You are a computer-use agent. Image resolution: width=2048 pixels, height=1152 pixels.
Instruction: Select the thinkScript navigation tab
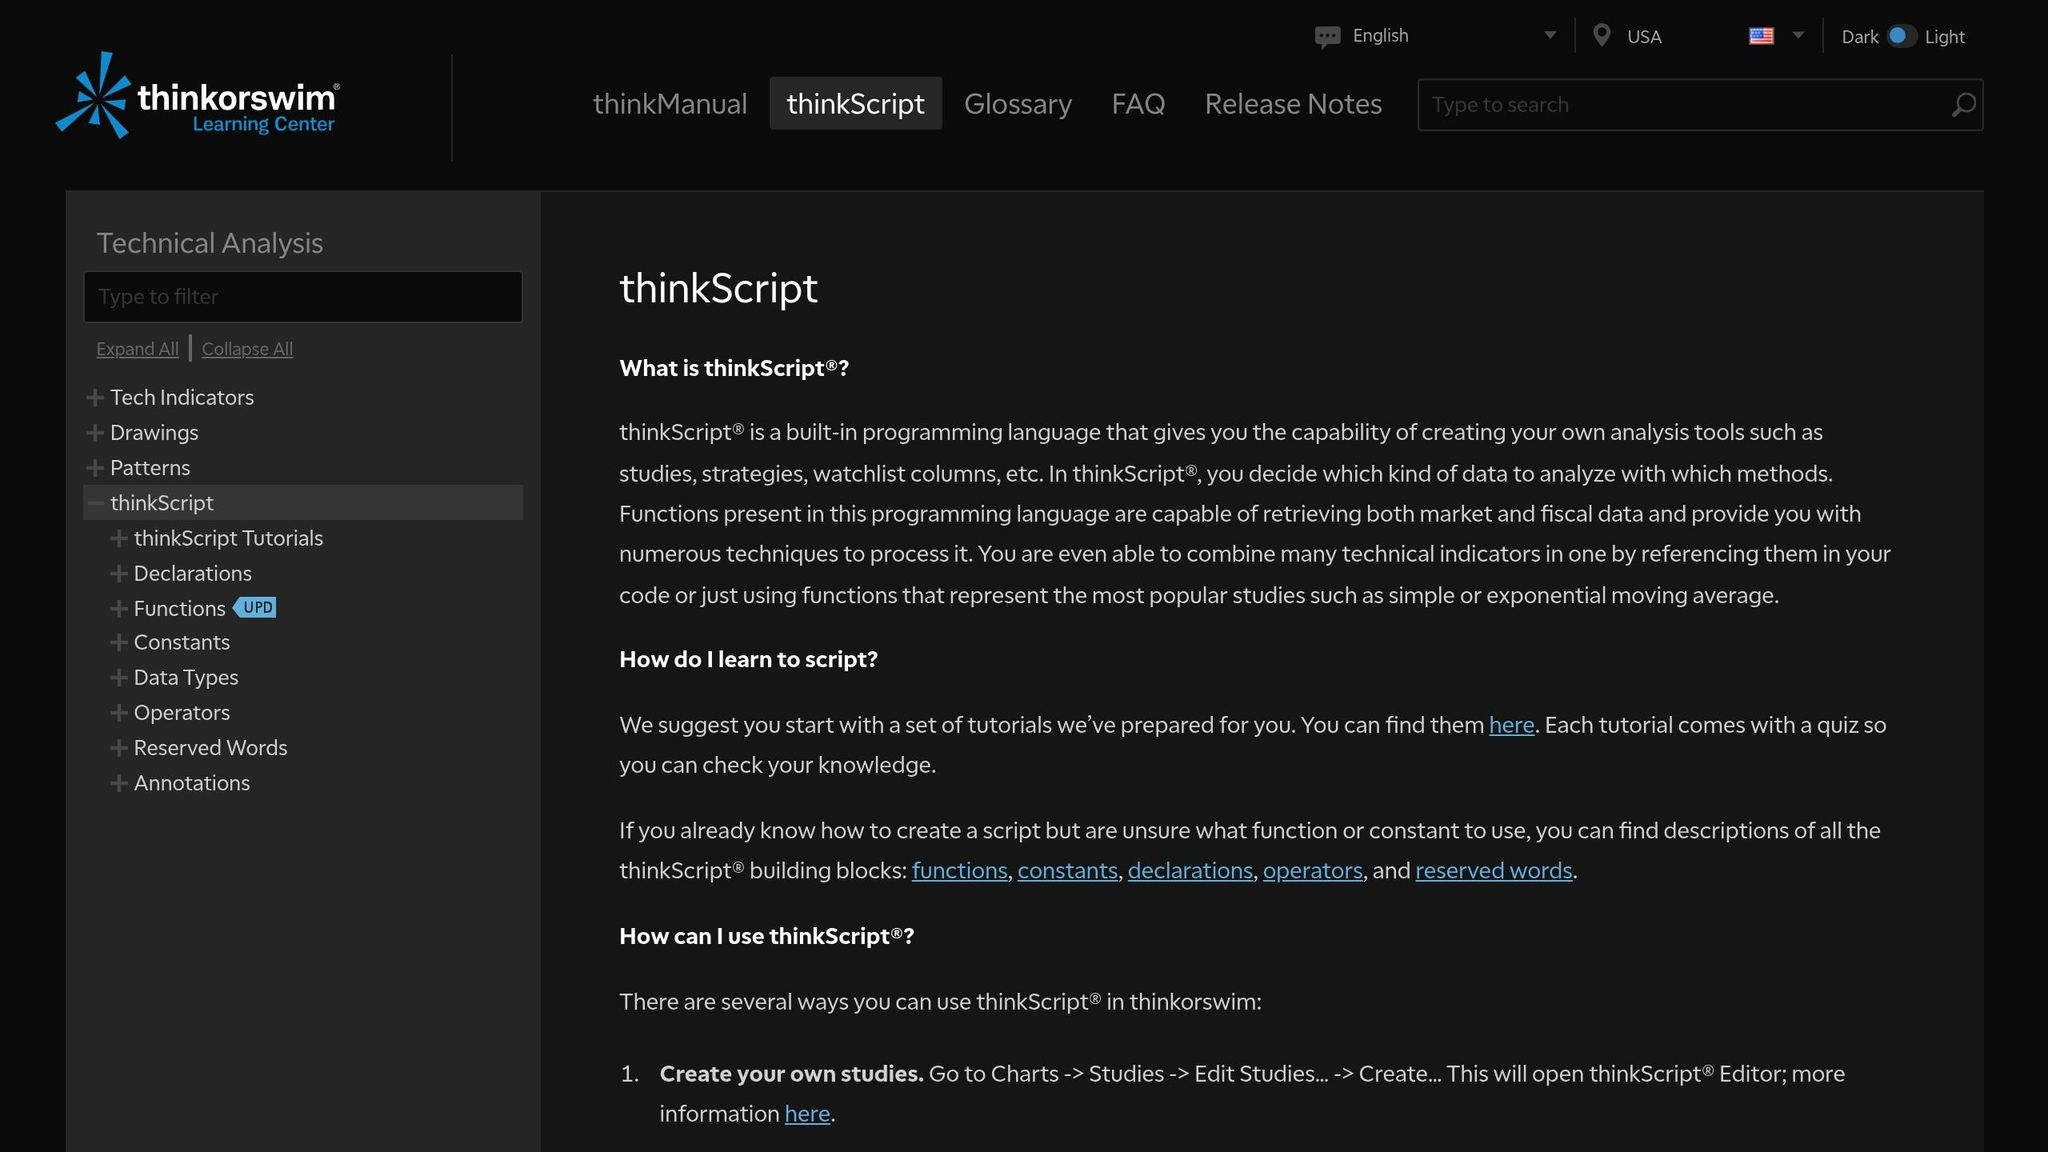pyautogui.click(x=855, y=104)
